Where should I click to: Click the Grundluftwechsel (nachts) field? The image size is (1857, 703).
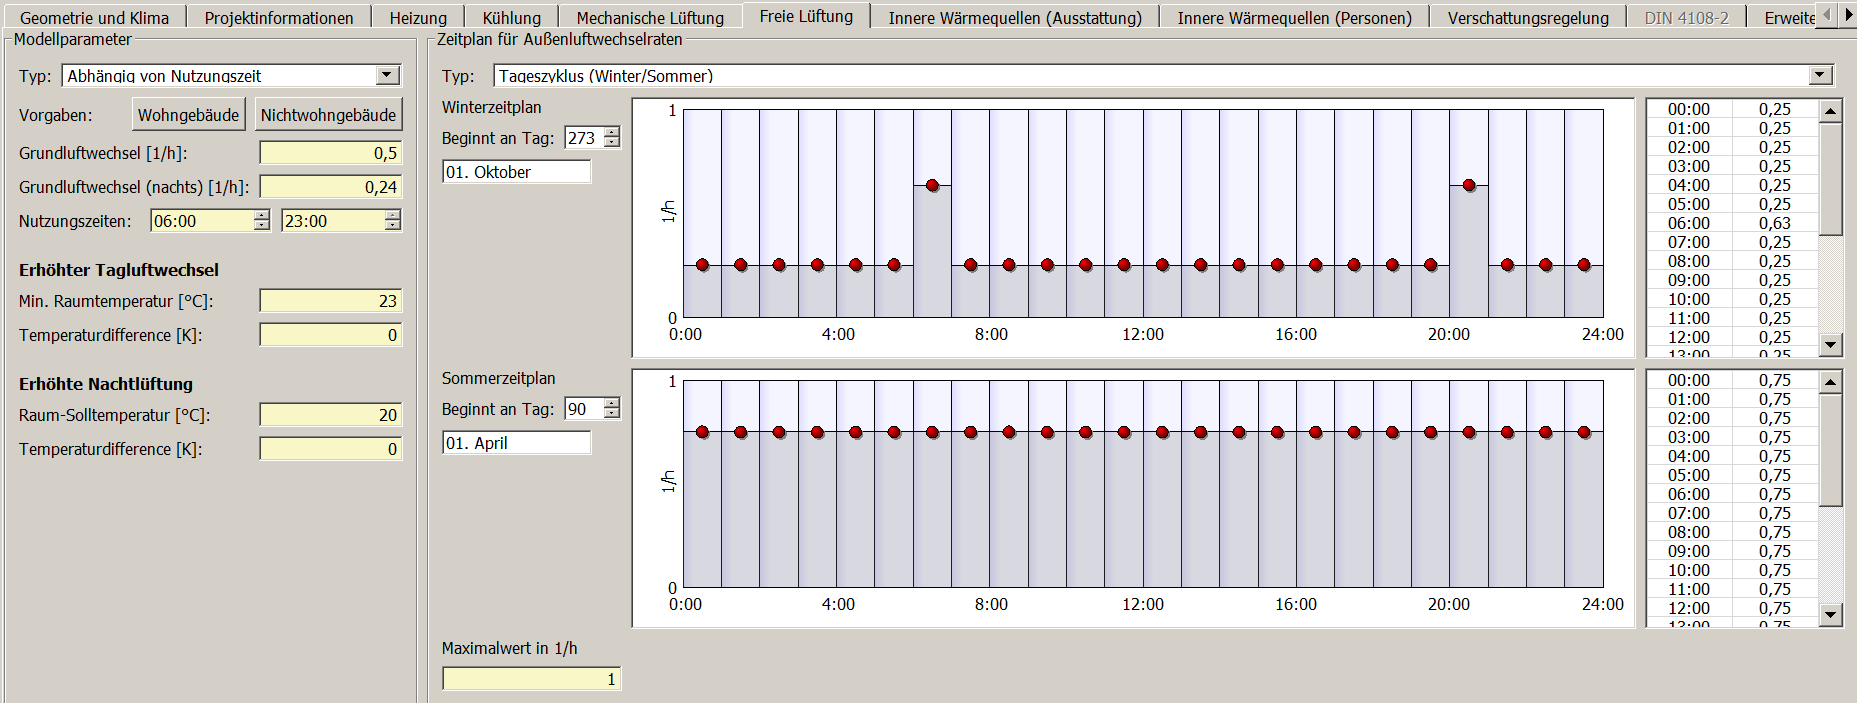click(x=331, y=187)
